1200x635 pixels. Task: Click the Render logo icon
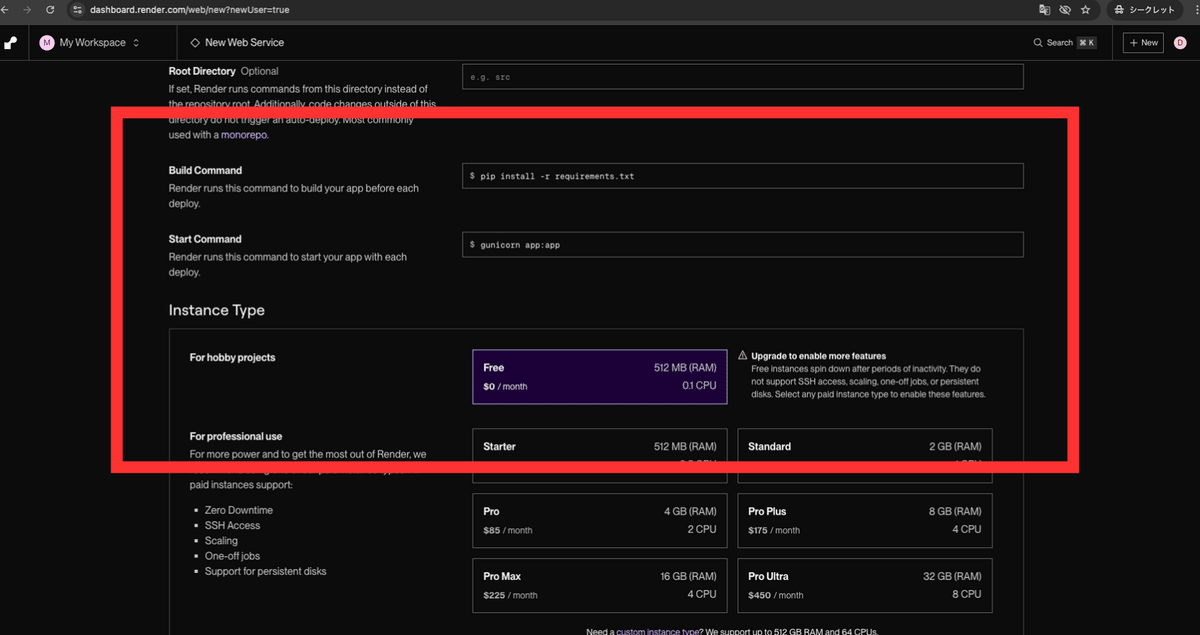[x=11, y=43]
